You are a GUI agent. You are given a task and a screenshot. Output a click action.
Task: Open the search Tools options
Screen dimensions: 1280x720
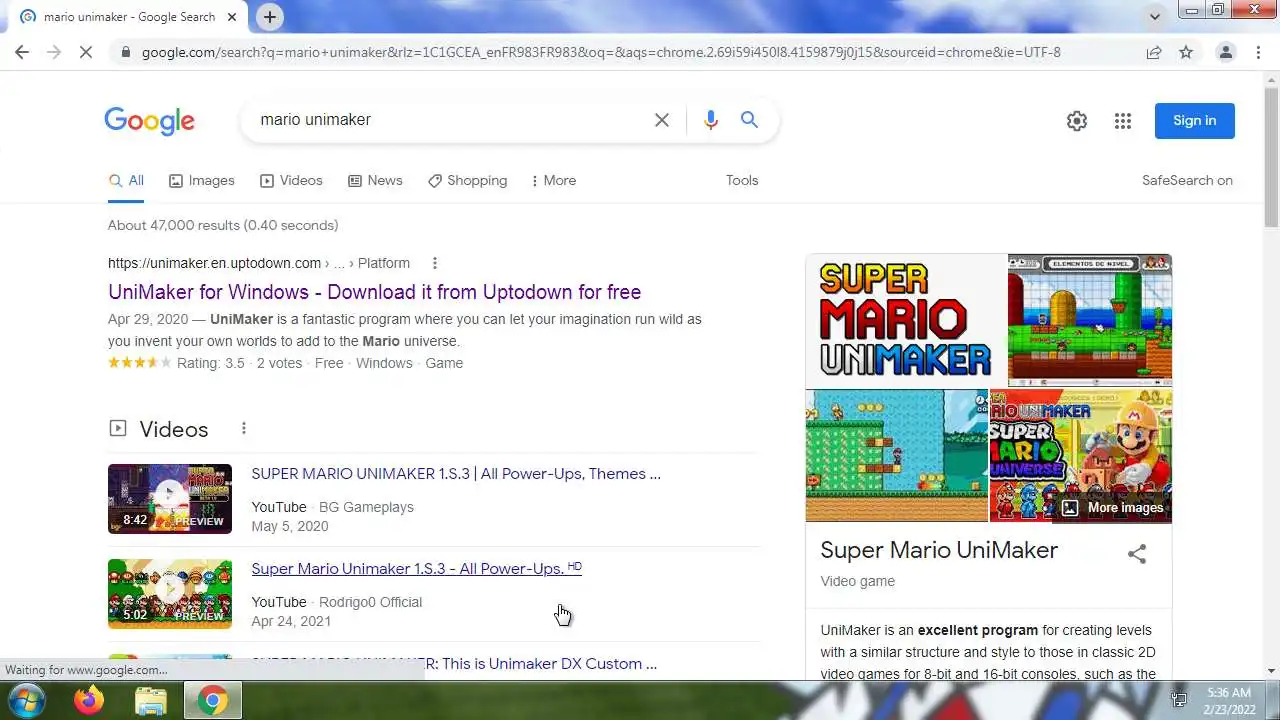pyautogui.click(x=742, y=181)
